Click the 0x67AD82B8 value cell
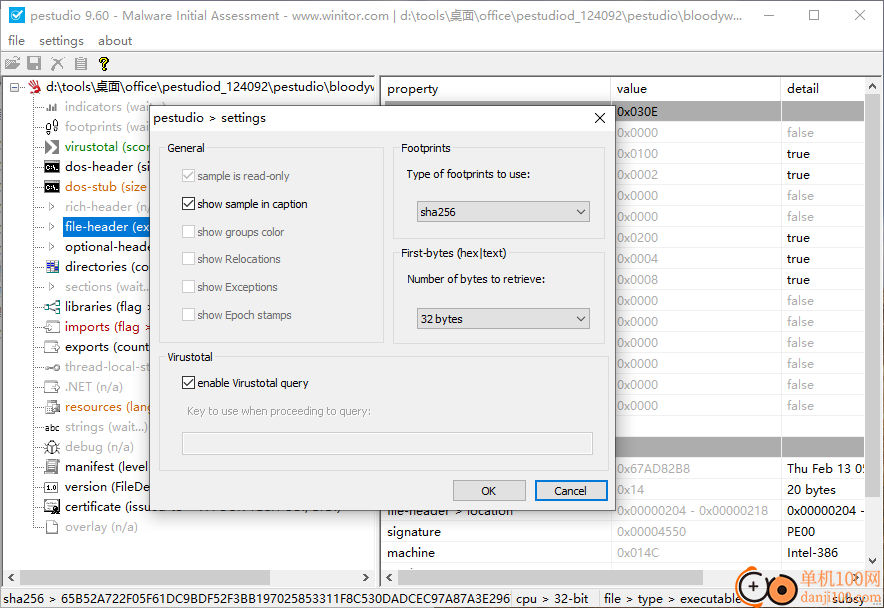The image size is (884, 608). coord(696,469)
